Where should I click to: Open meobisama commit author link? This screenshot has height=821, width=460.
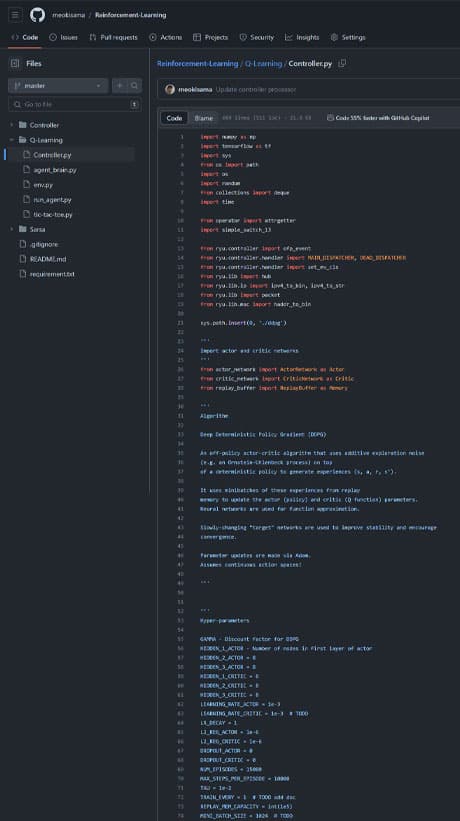coord(195,90)
